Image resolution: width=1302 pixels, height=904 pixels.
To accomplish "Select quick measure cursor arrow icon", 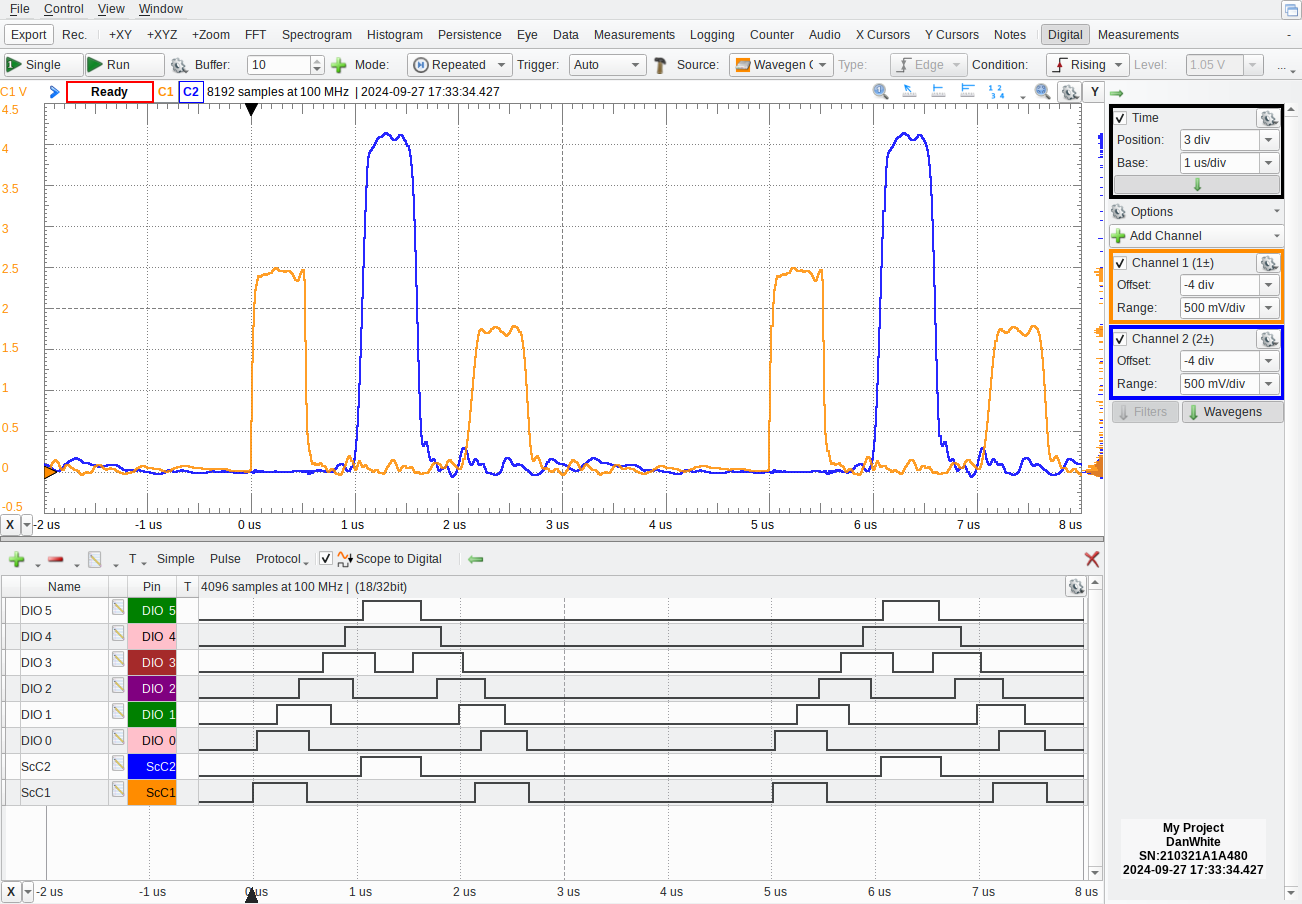I will coord(910,91).
